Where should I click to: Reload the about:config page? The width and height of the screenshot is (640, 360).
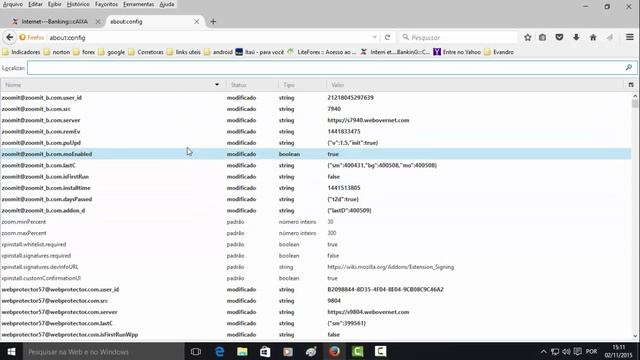pos(387,37)
